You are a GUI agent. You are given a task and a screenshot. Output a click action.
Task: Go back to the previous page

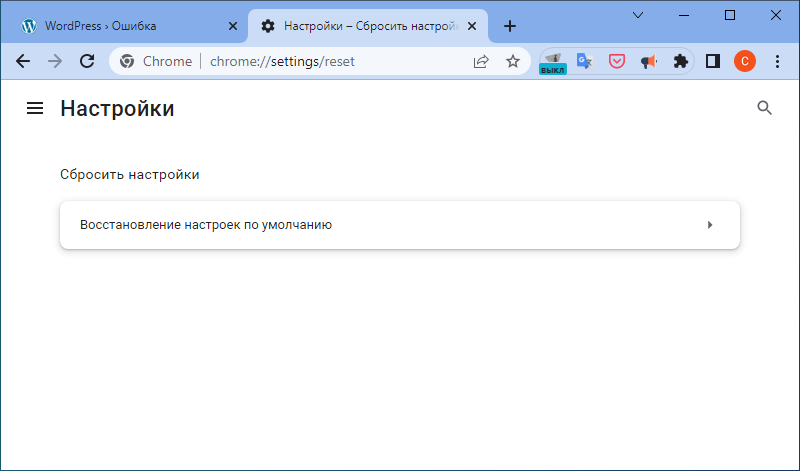click(23, 61)
